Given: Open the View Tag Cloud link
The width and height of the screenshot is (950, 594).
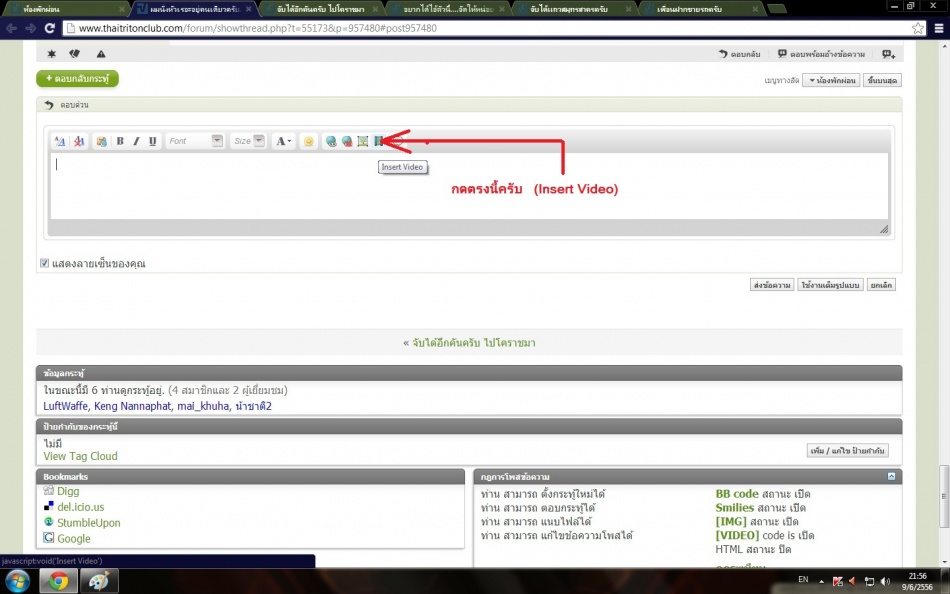Looking at the screenshot, I should (80, 456).
